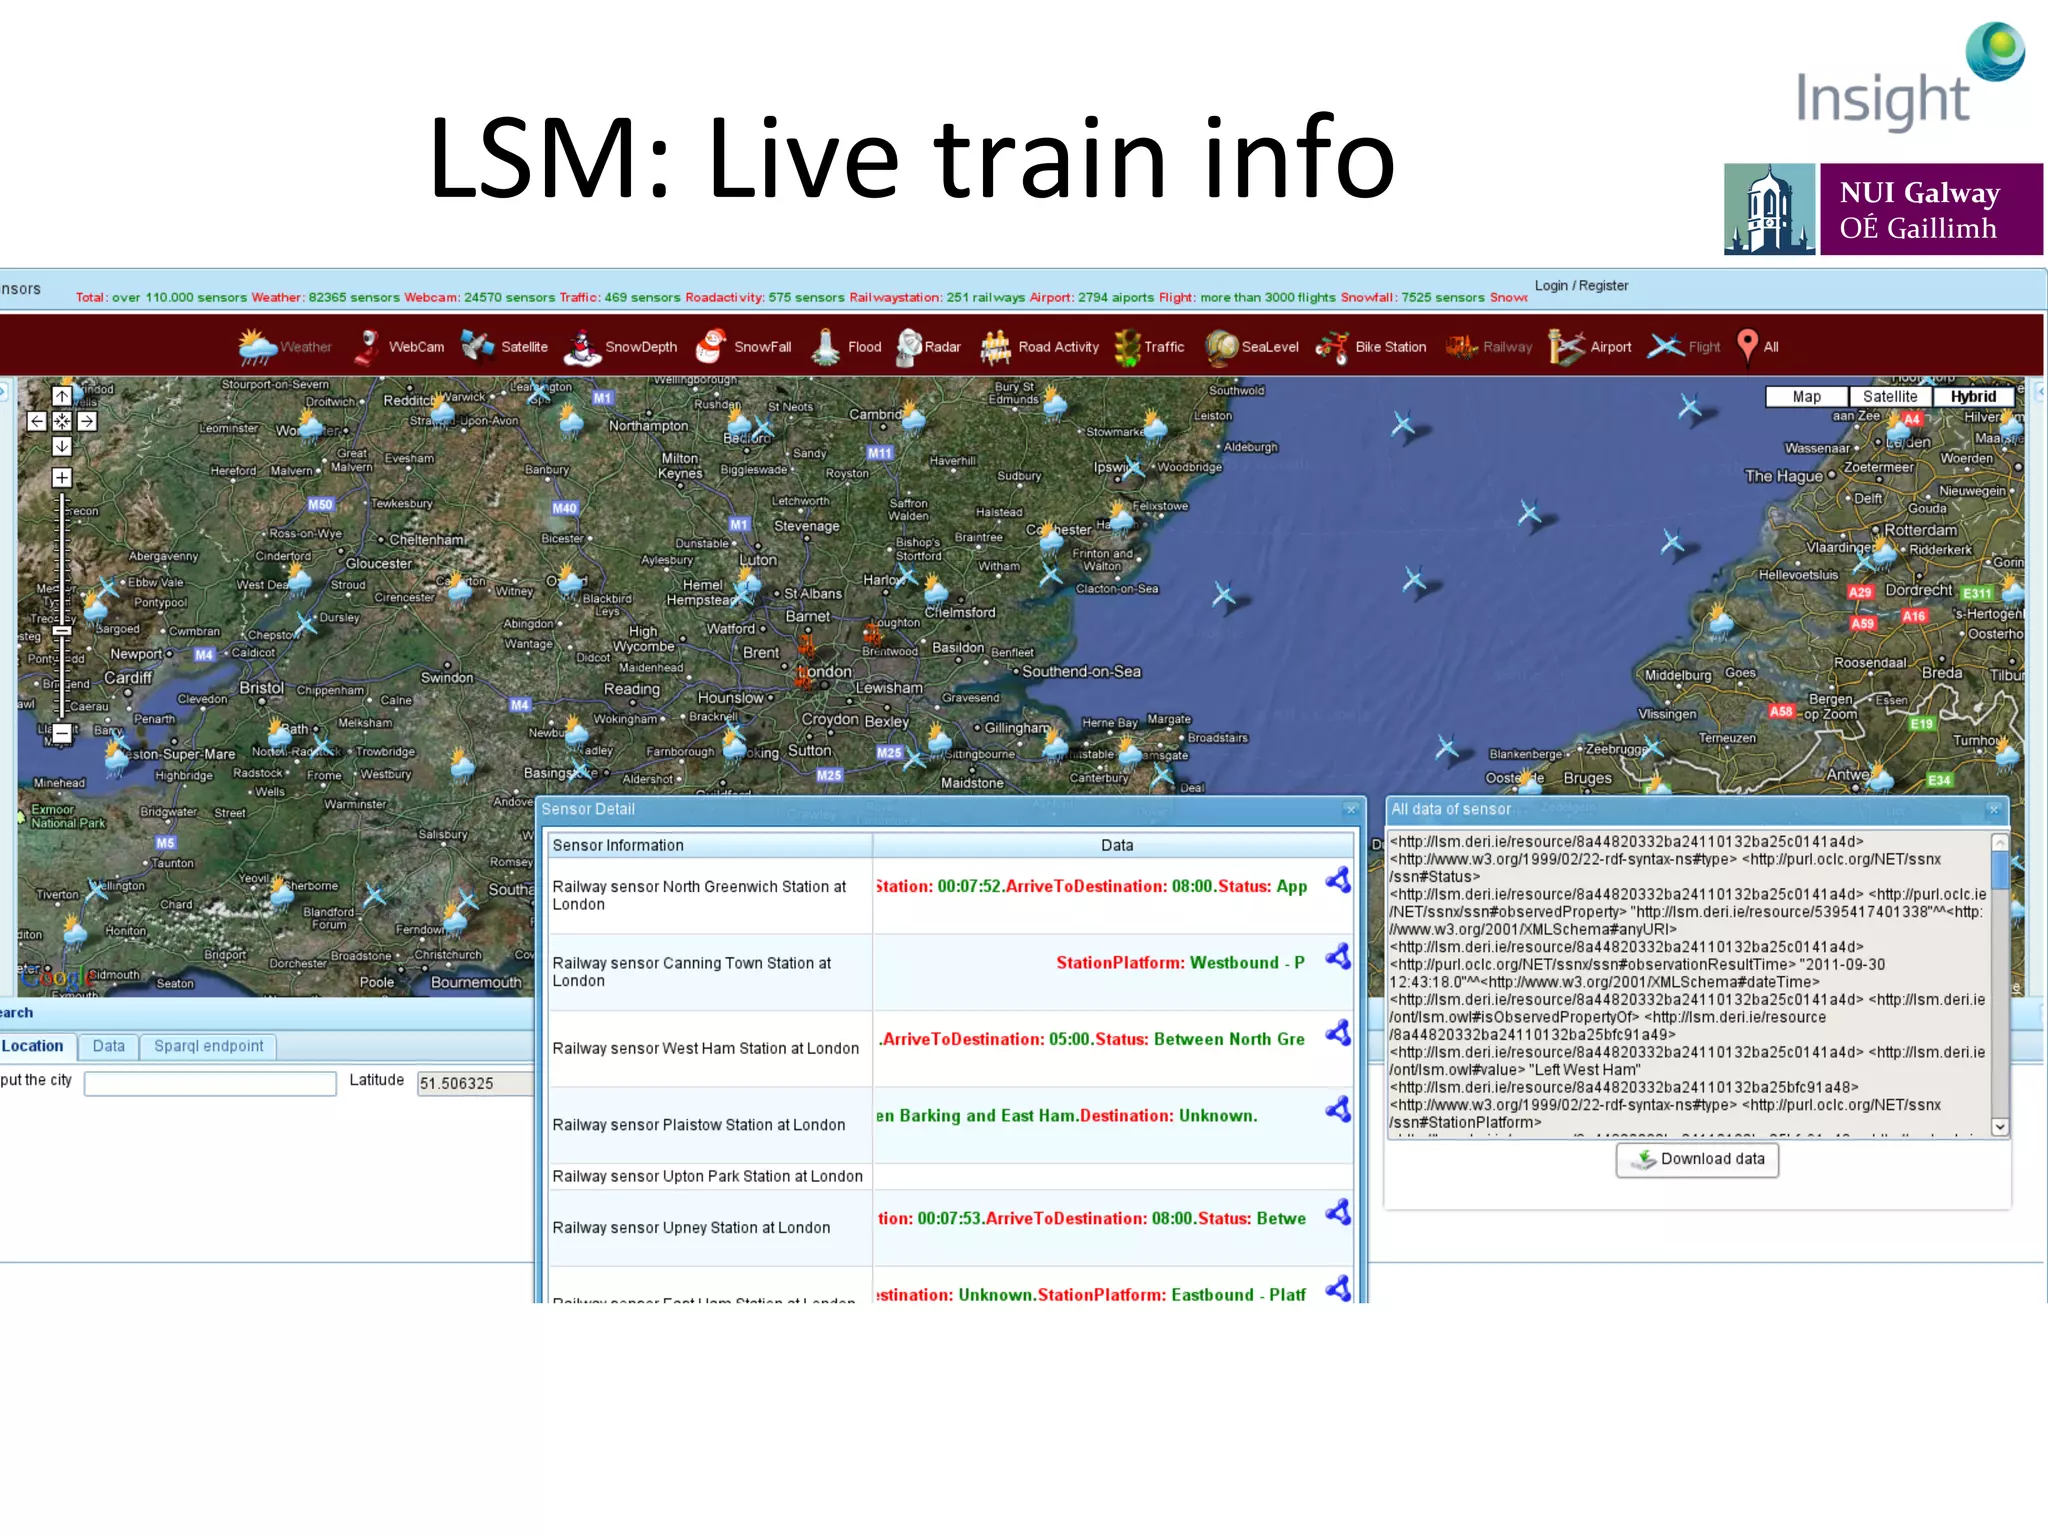Select 'Railway sensor West Ham Station' row
The width and height of the screenshot is (2048, 1536).
coord(951,1048)
